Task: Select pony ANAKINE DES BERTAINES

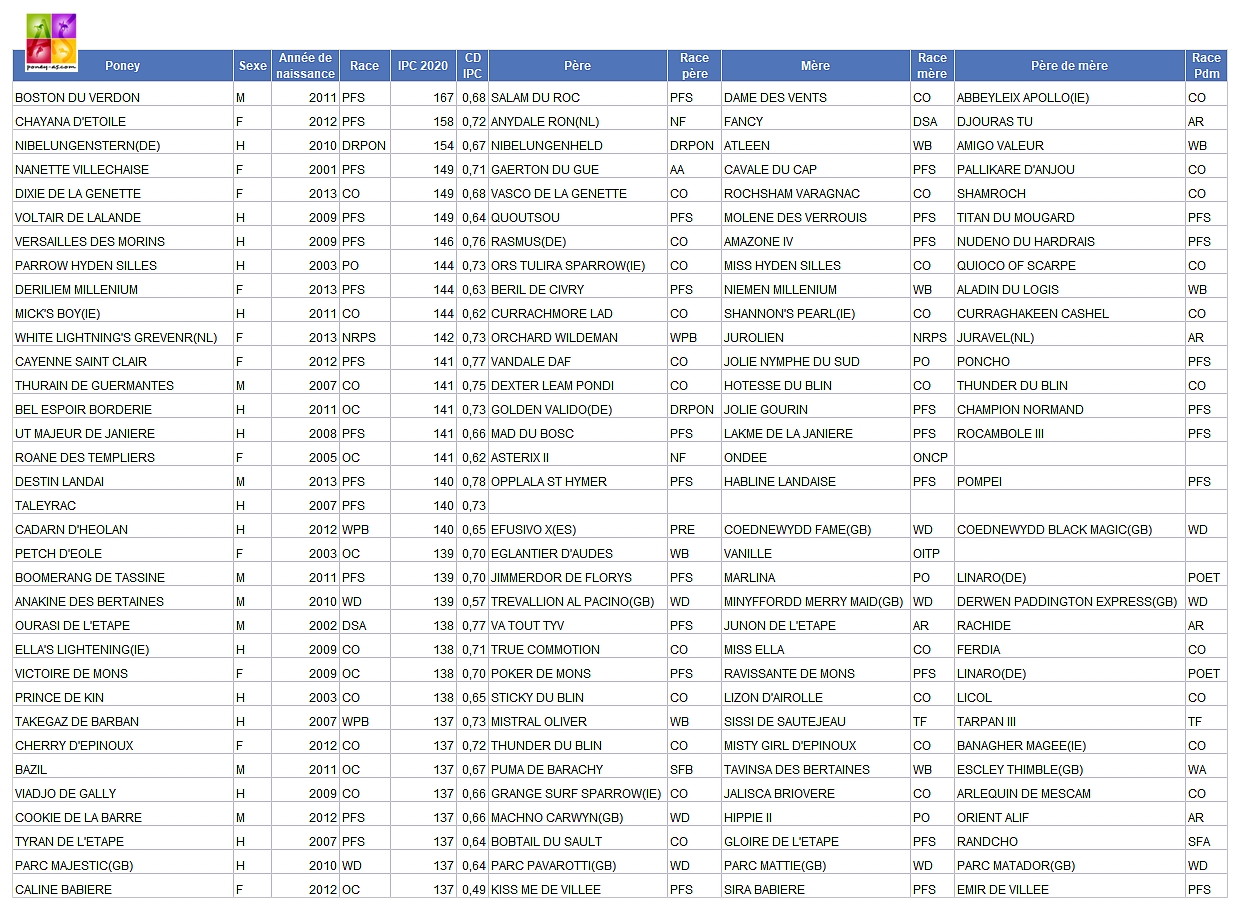Action: (x=89, y=602)
